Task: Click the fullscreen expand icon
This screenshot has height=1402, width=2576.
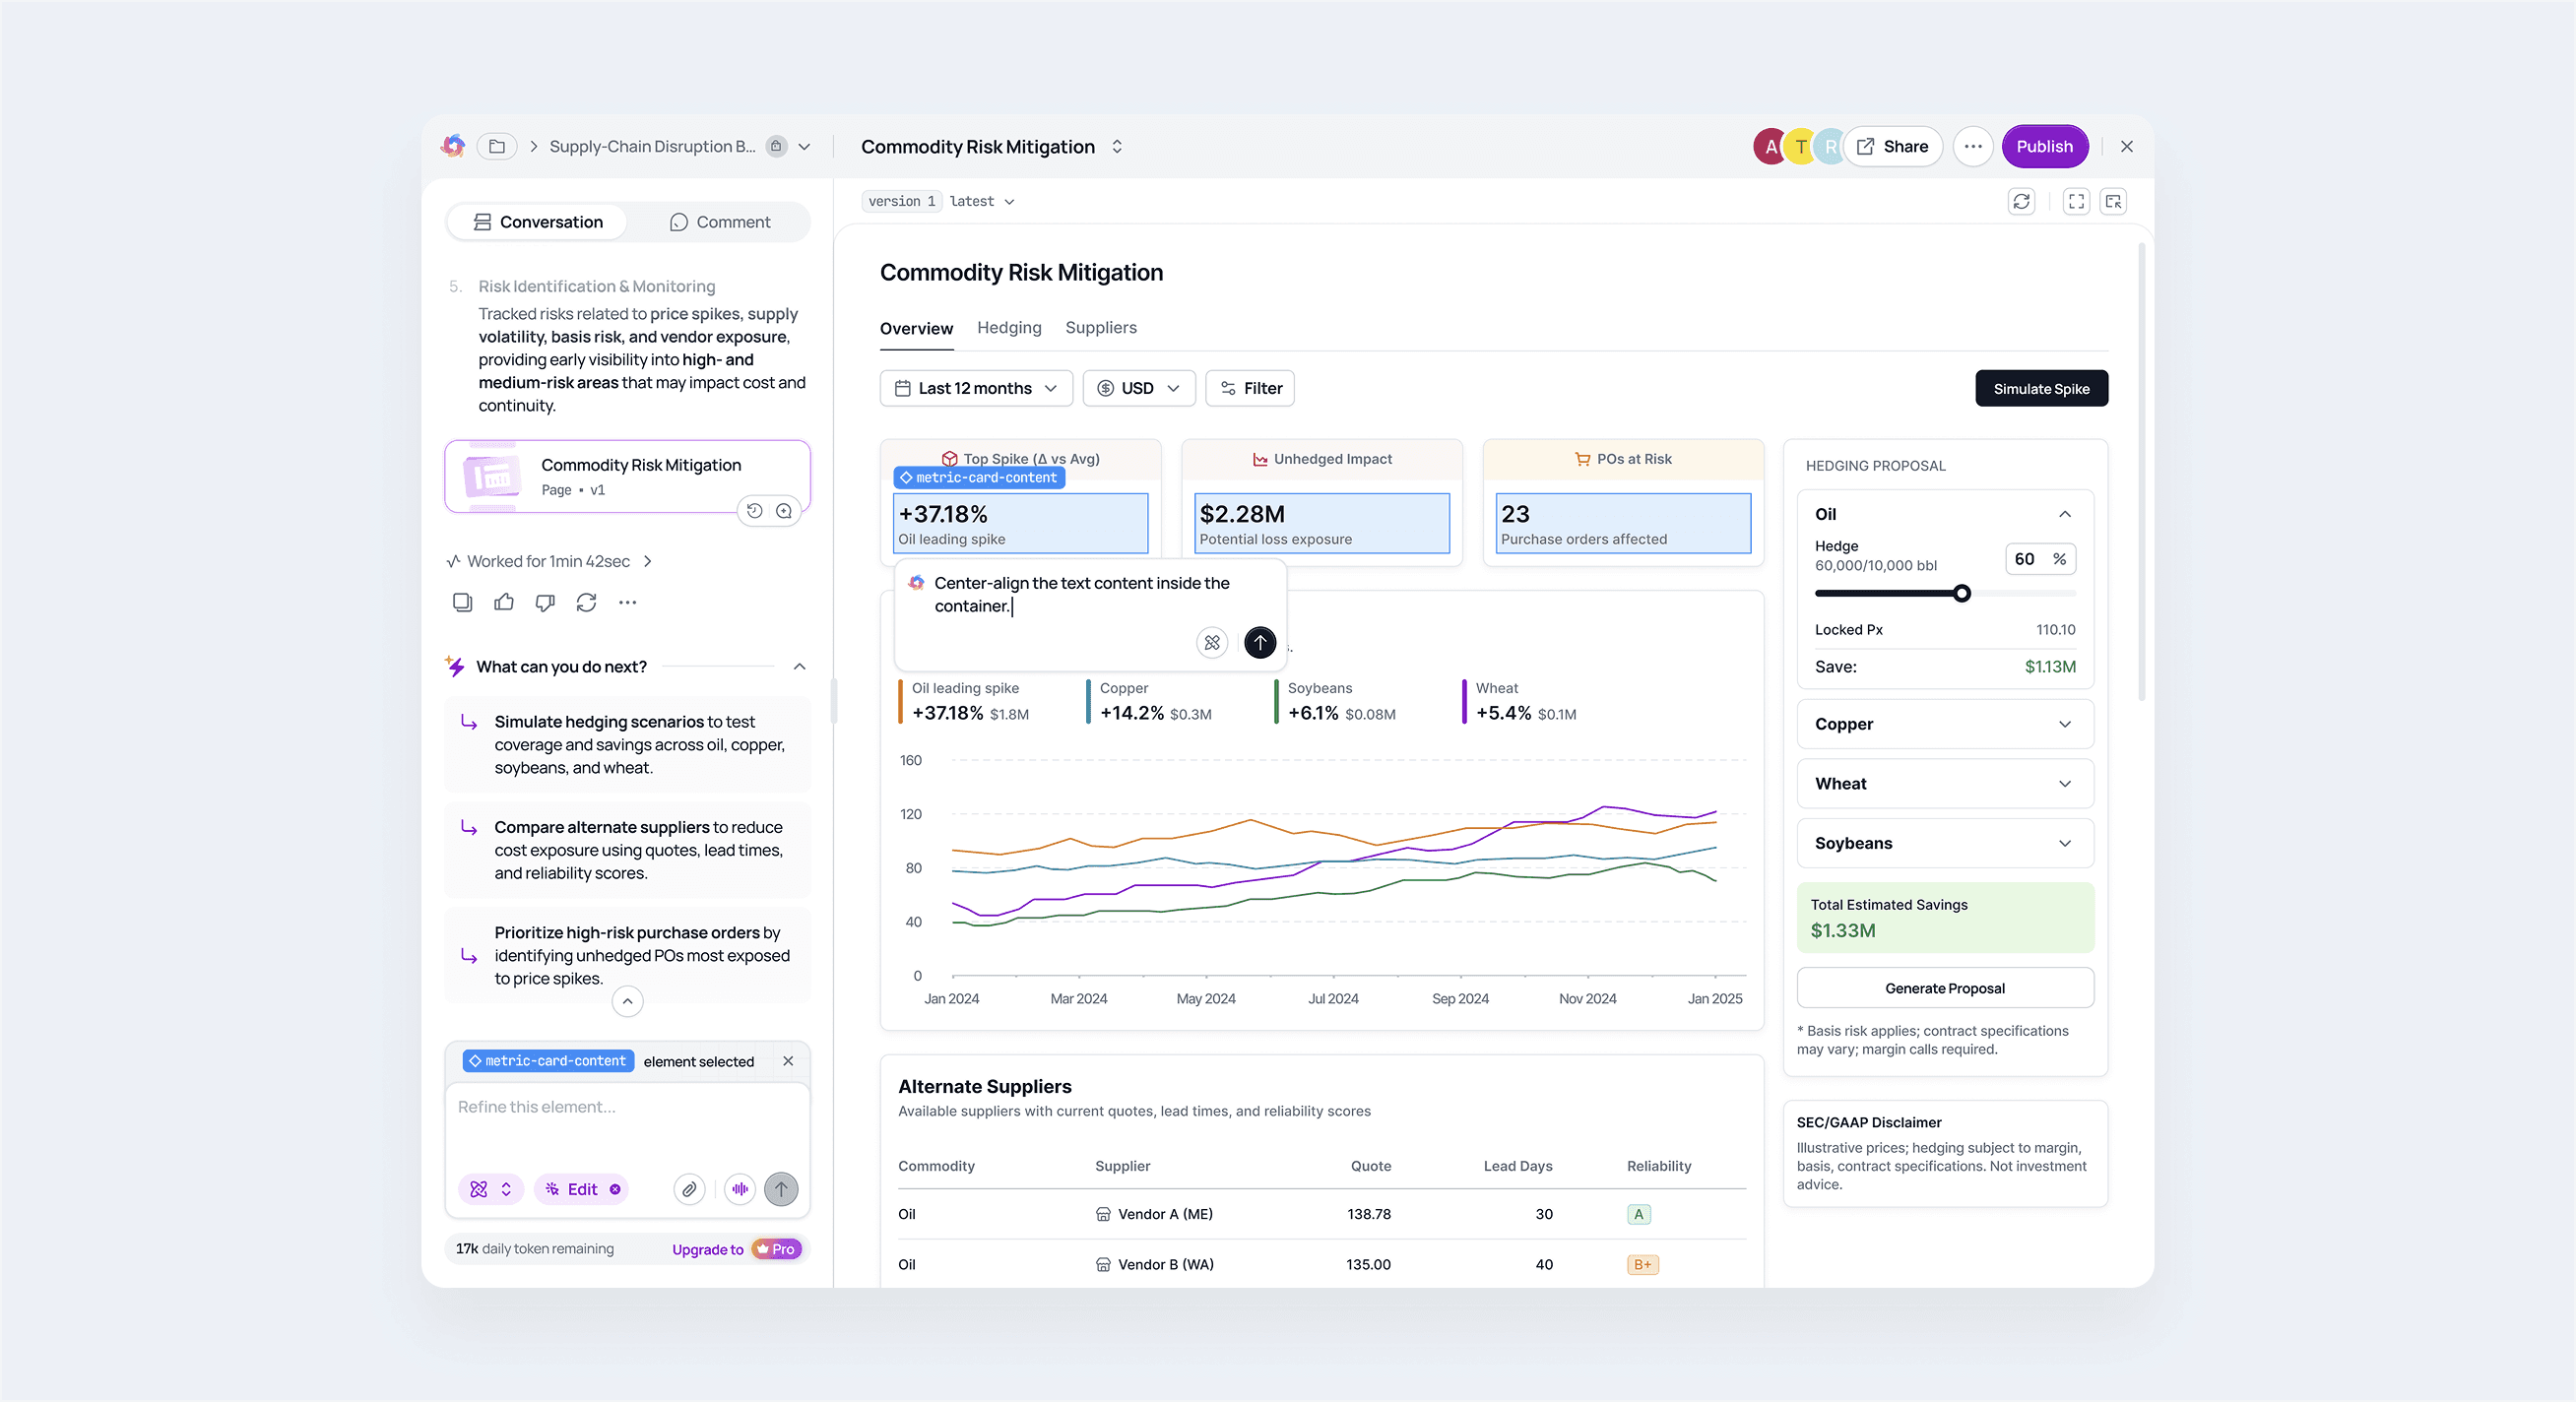Action: point(2076,201)
